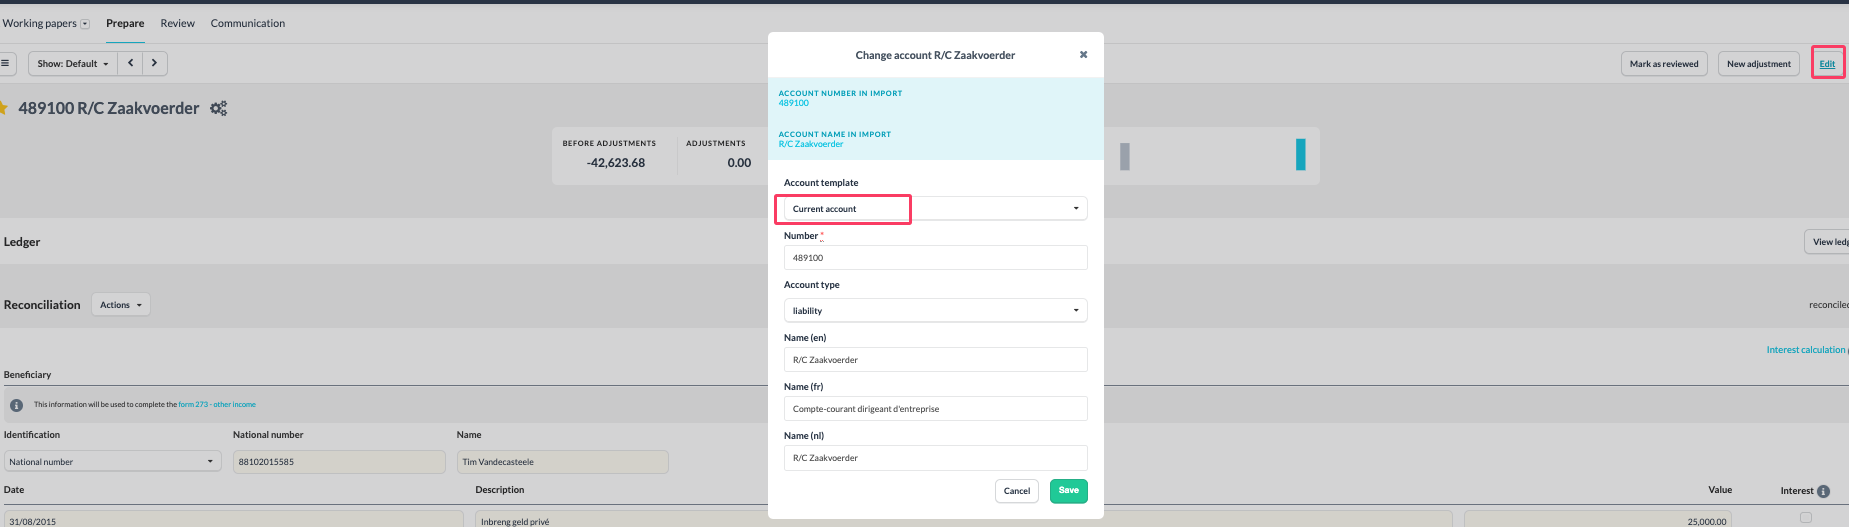
Task: Open the form 273 - other income link
Action: 217,405
